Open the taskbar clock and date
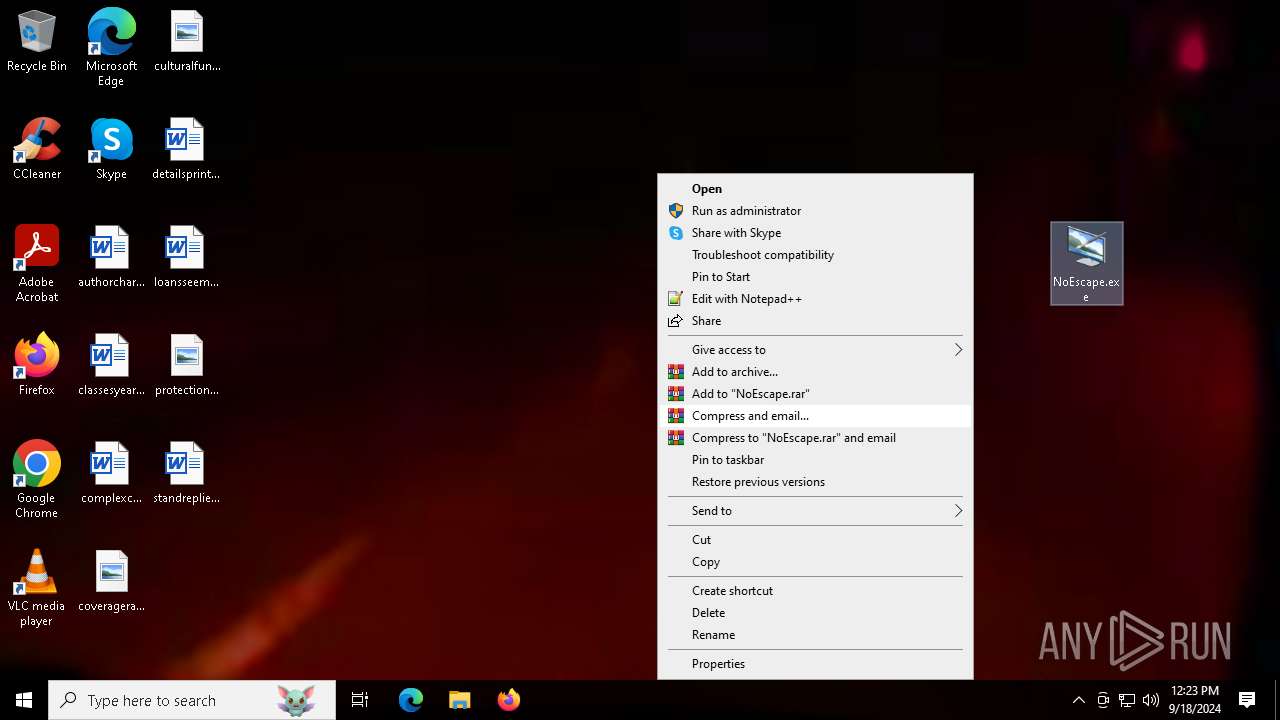This screenshot has height=720, width=1280. pyautogui.click(x=1195, y=700)
